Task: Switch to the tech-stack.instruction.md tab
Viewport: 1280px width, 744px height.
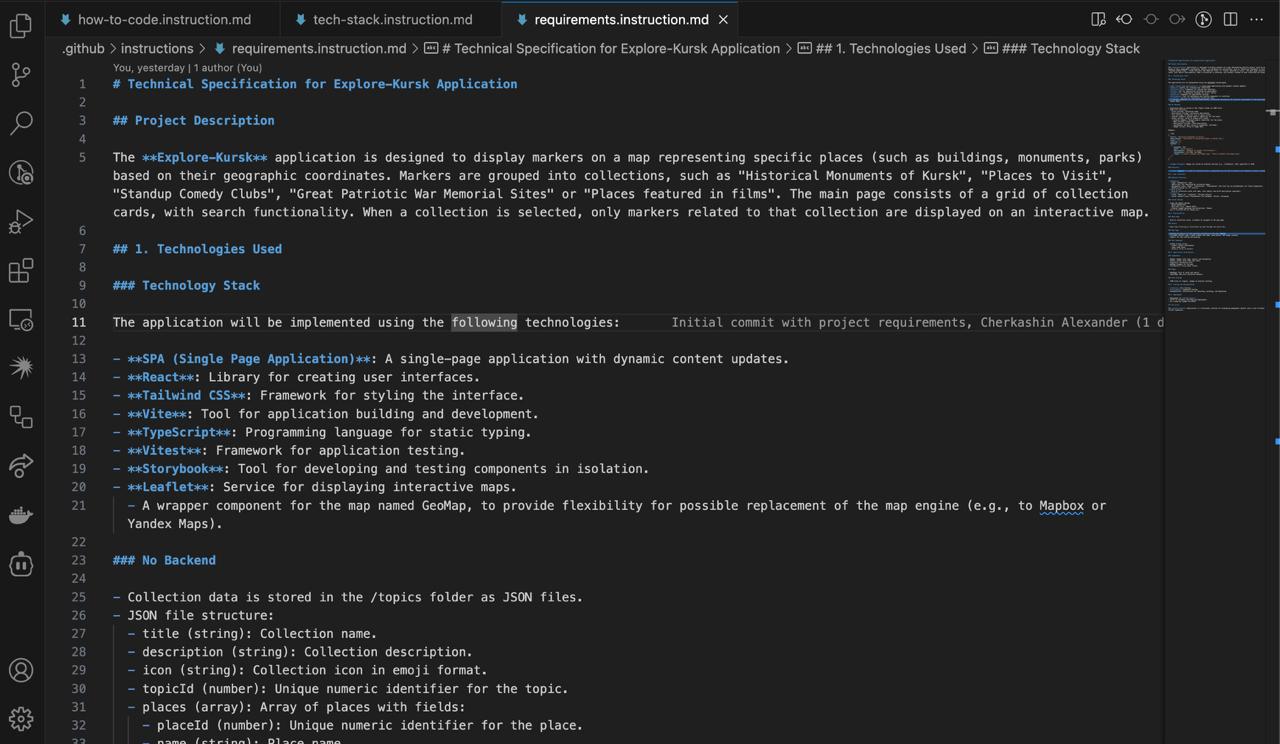Action: [392, 19]
